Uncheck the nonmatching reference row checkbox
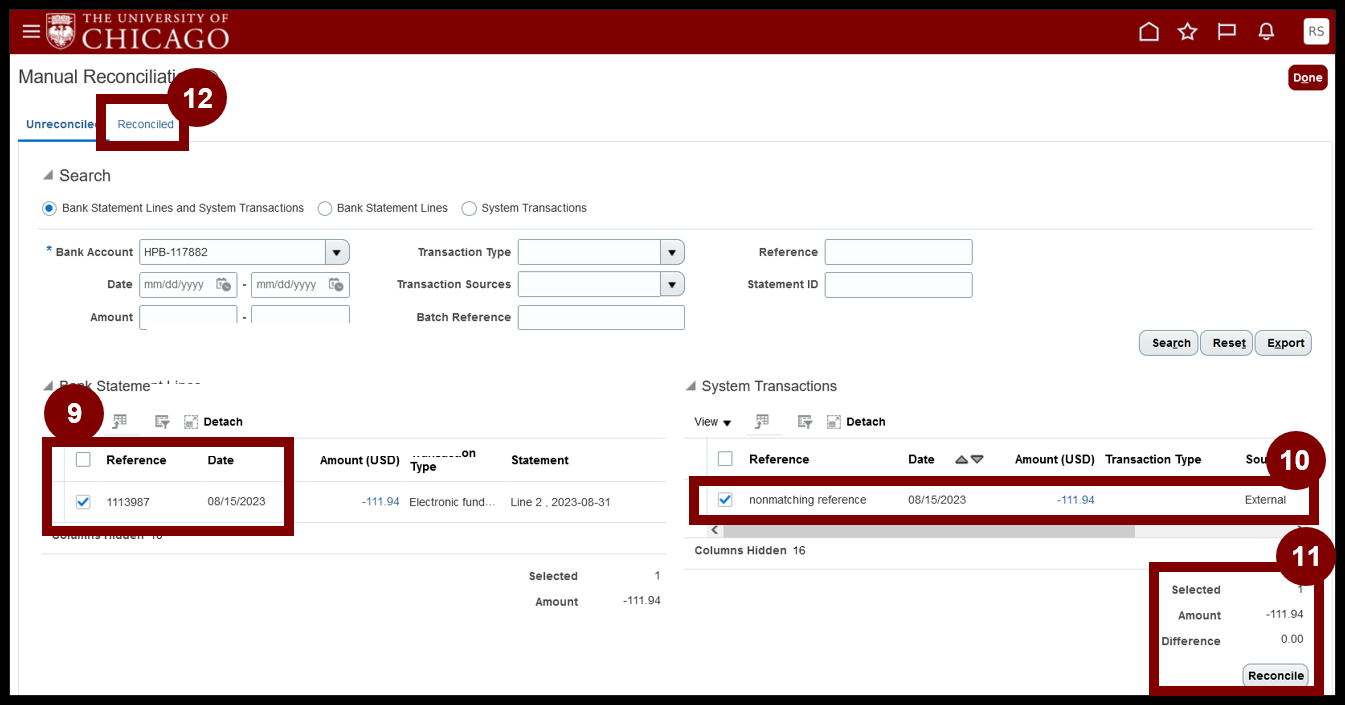The image size is (1345, 705). click(x=726, y=499)
